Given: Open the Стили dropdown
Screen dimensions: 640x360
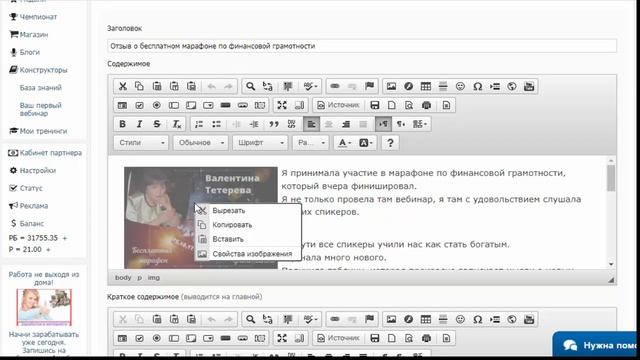Looking at the screenshot, I should pos(141,143).
